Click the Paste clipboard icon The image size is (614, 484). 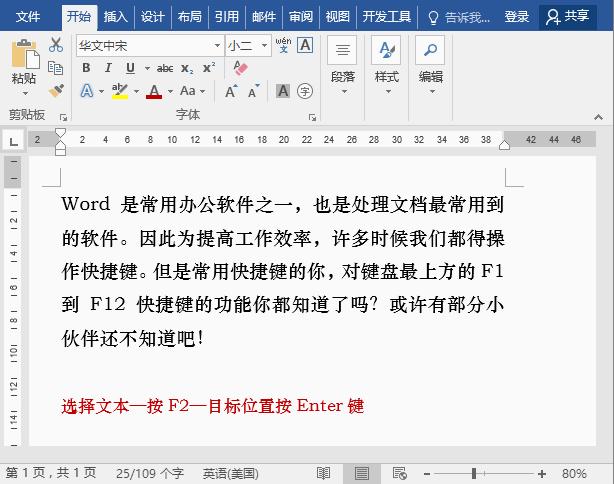(25, 54)
